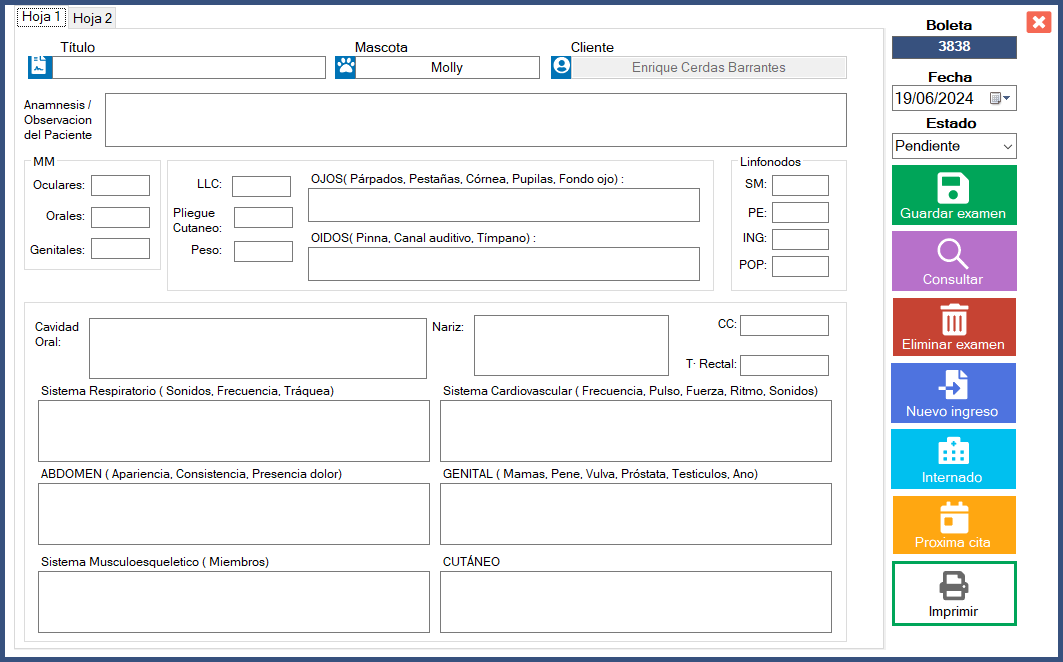
Task: Click the user icon next to Cliente
Action: [x=561, y=67]
